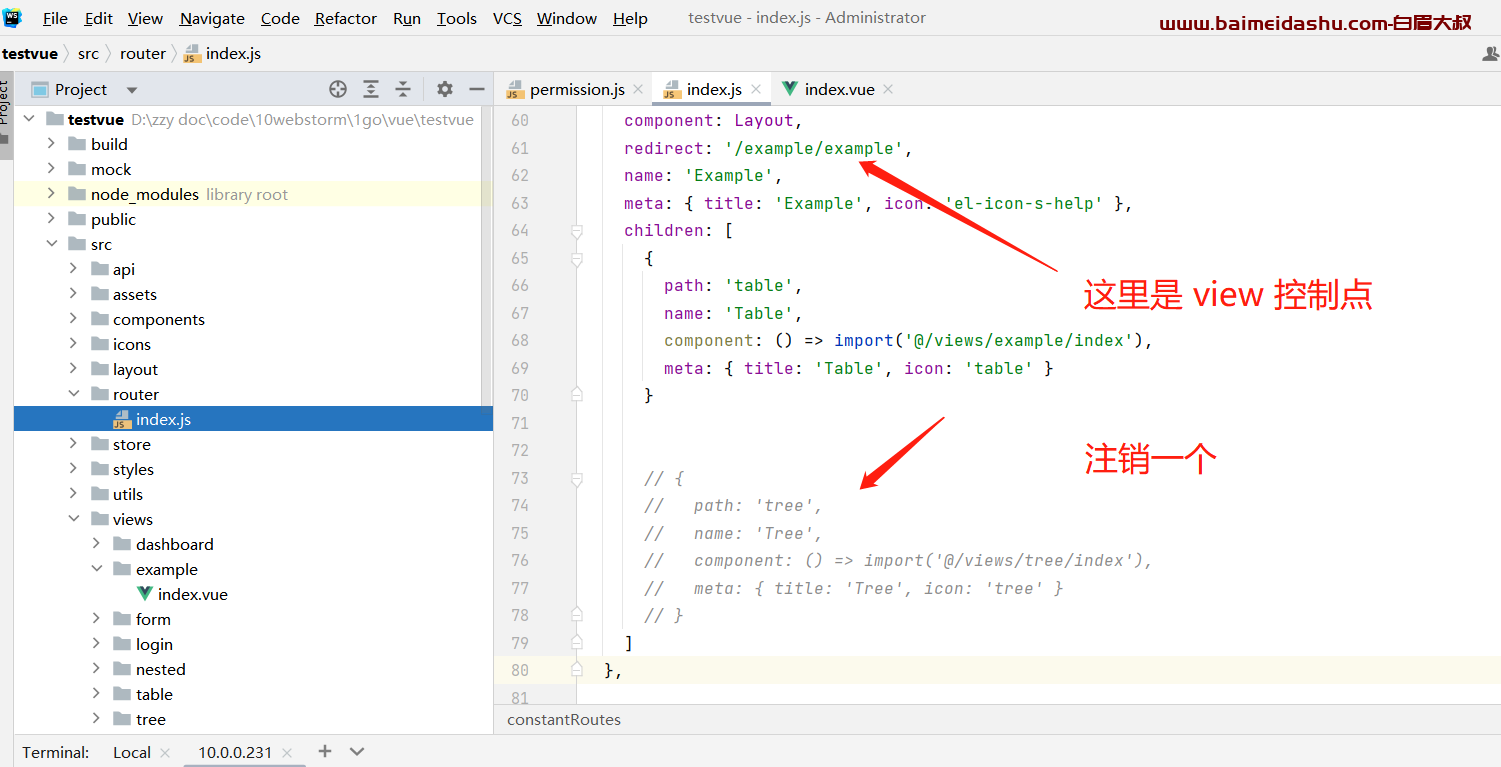Click the fold end marker at line 80

coord(576,670)
